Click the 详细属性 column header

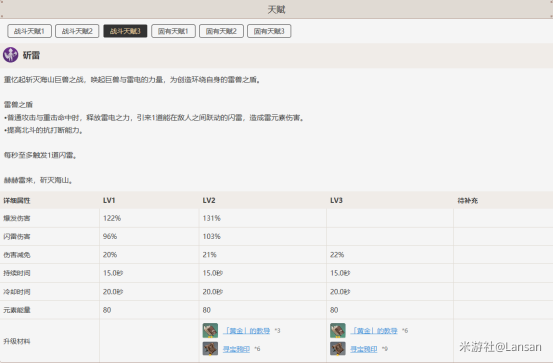(17, 200)
